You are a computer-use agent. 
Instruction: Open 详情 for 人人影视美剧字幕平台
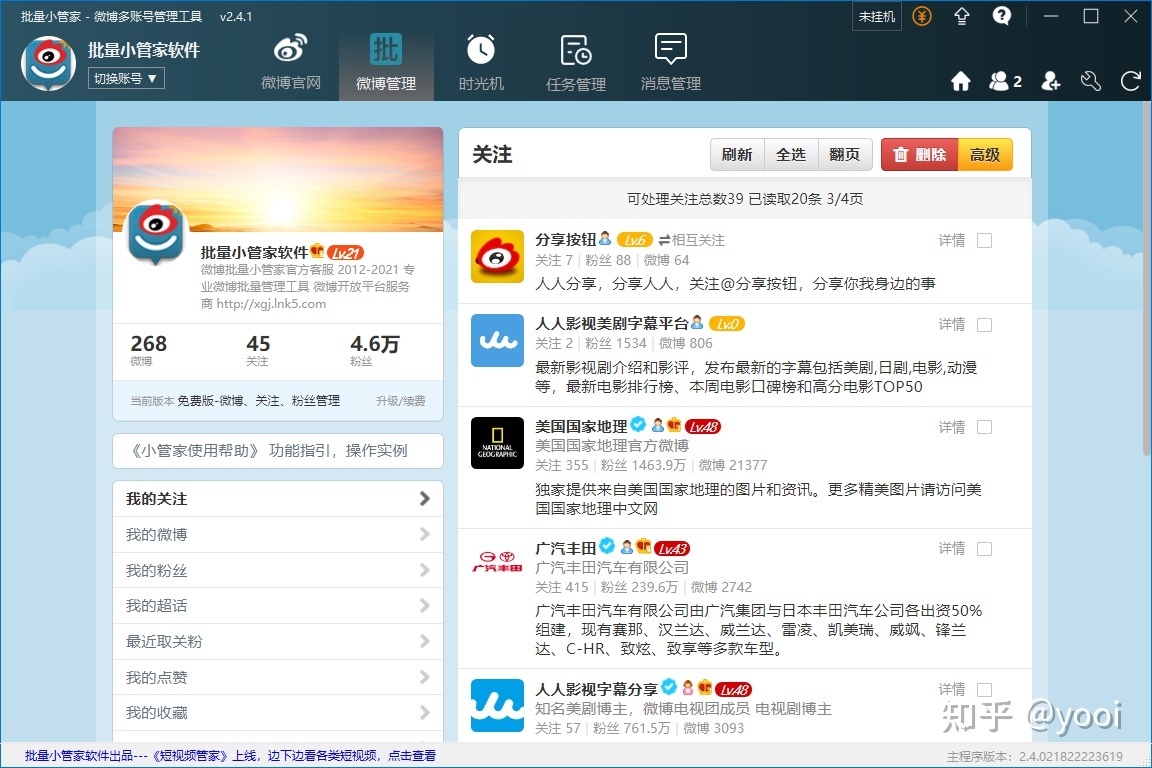click(x=952, y=324)
